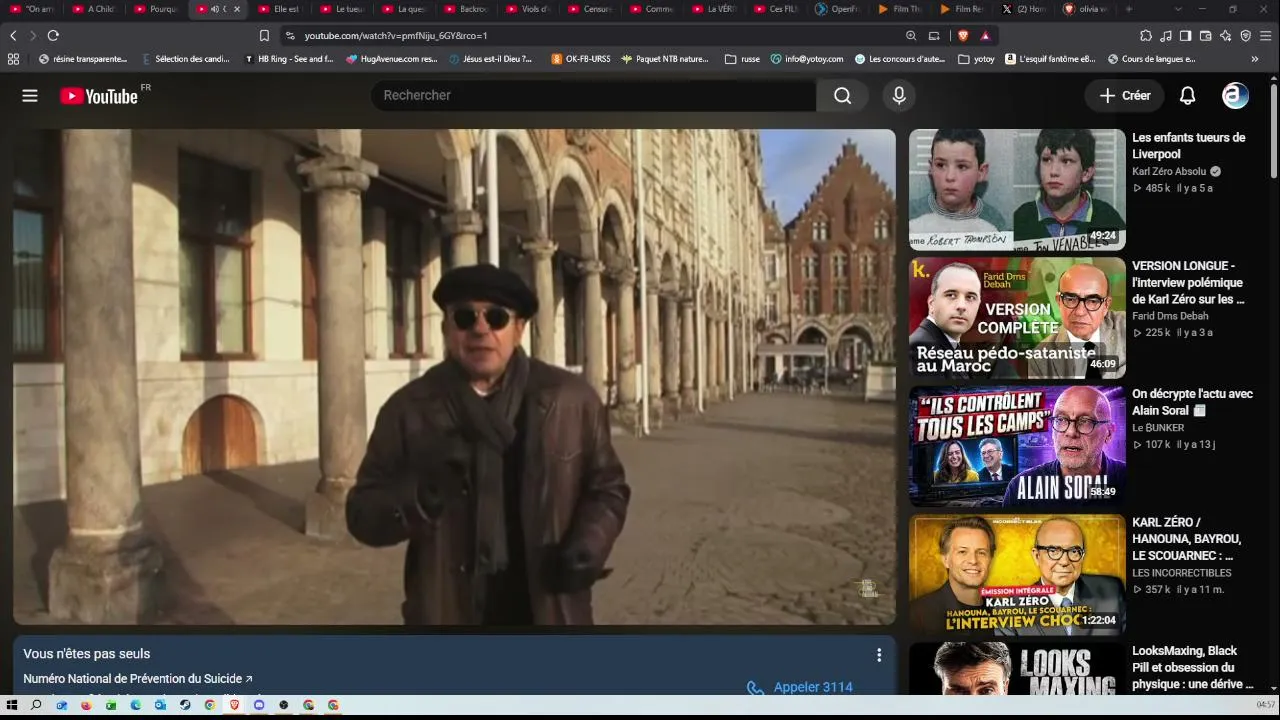
Task: Open the 'info@yotoy.com' bookmark
Action: tap(807, 59)
